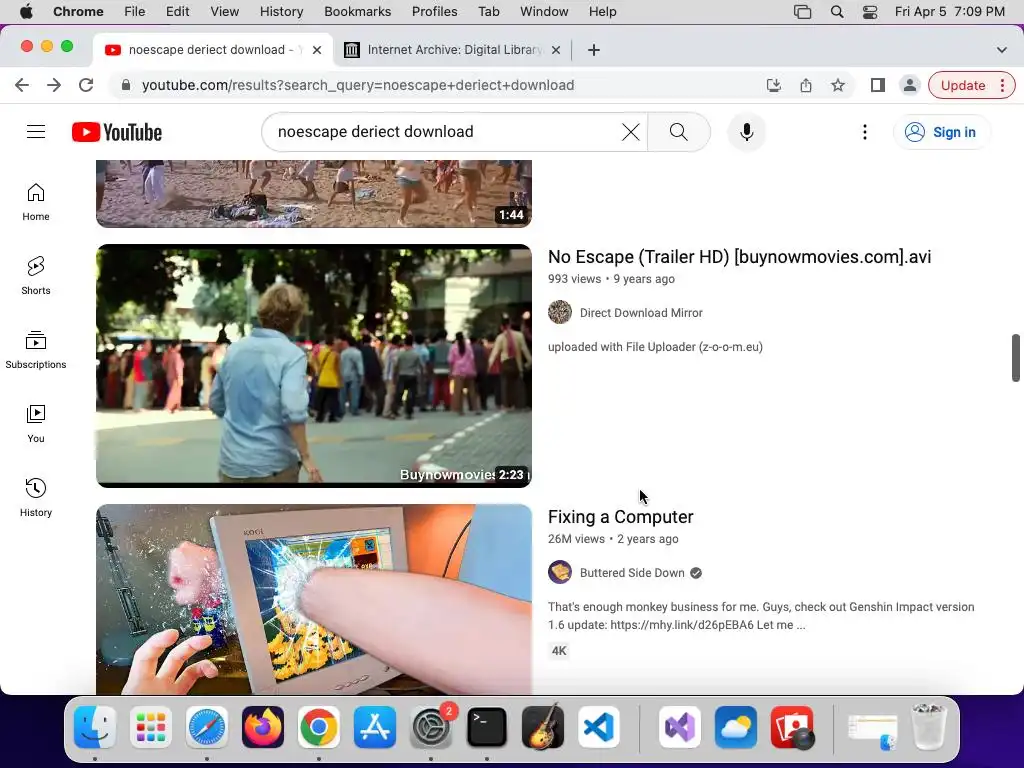Open macOS Control Center

point(870,12)
